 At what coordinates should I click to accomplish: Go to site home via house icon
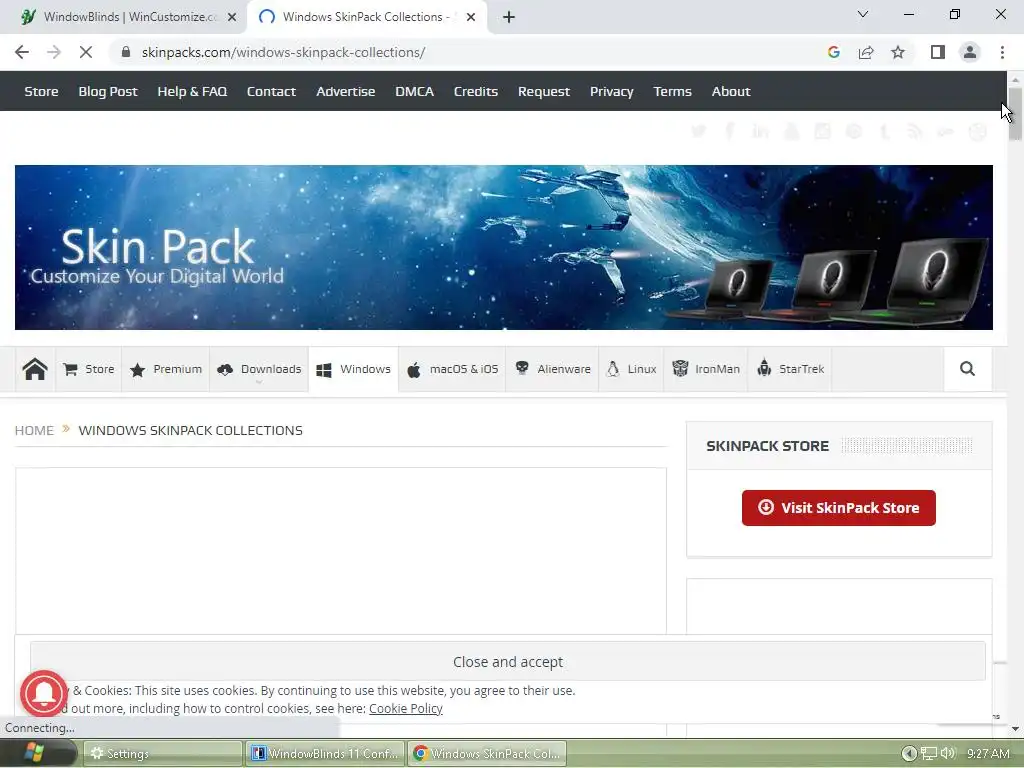(35, 369)
